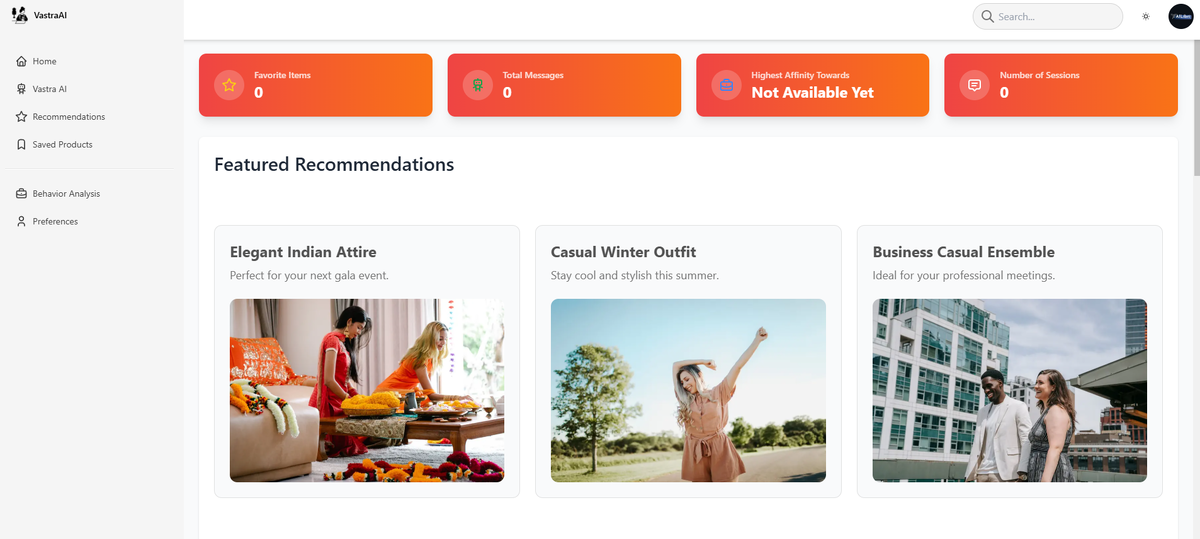Open the Business Casual Ensemble image
Image resolution: width=1200 pixels, height=539 pixels.
click(1010, 390)
